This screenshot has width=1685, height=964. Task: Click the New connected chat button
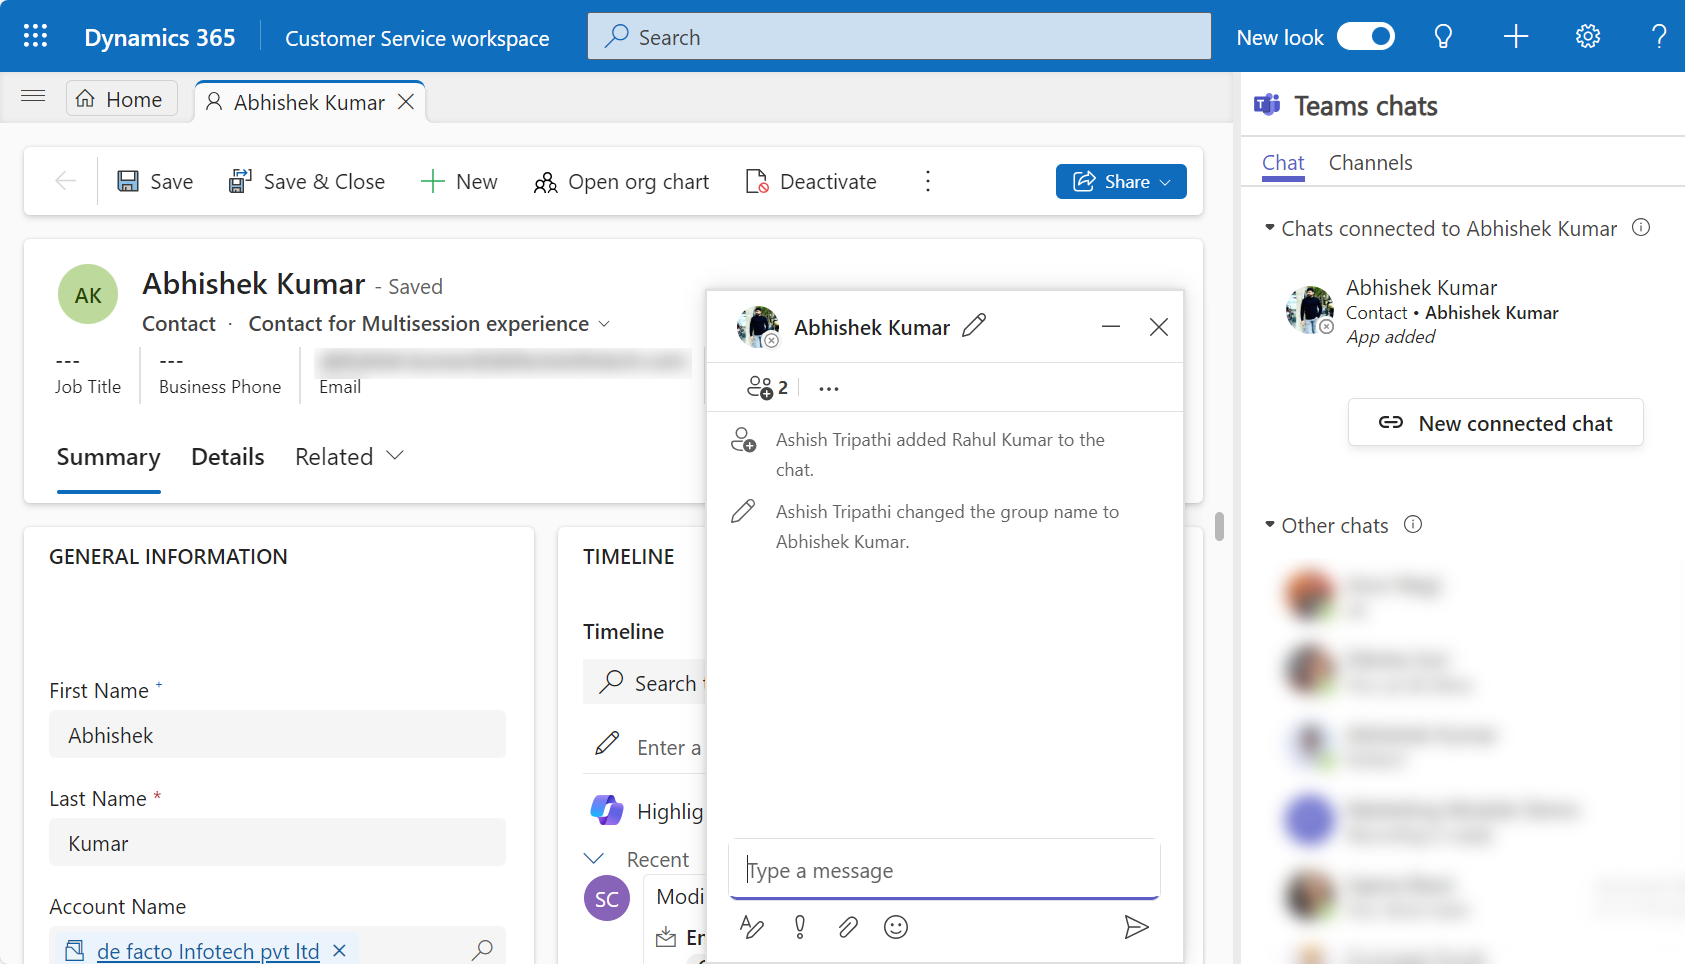point(1495,423)
